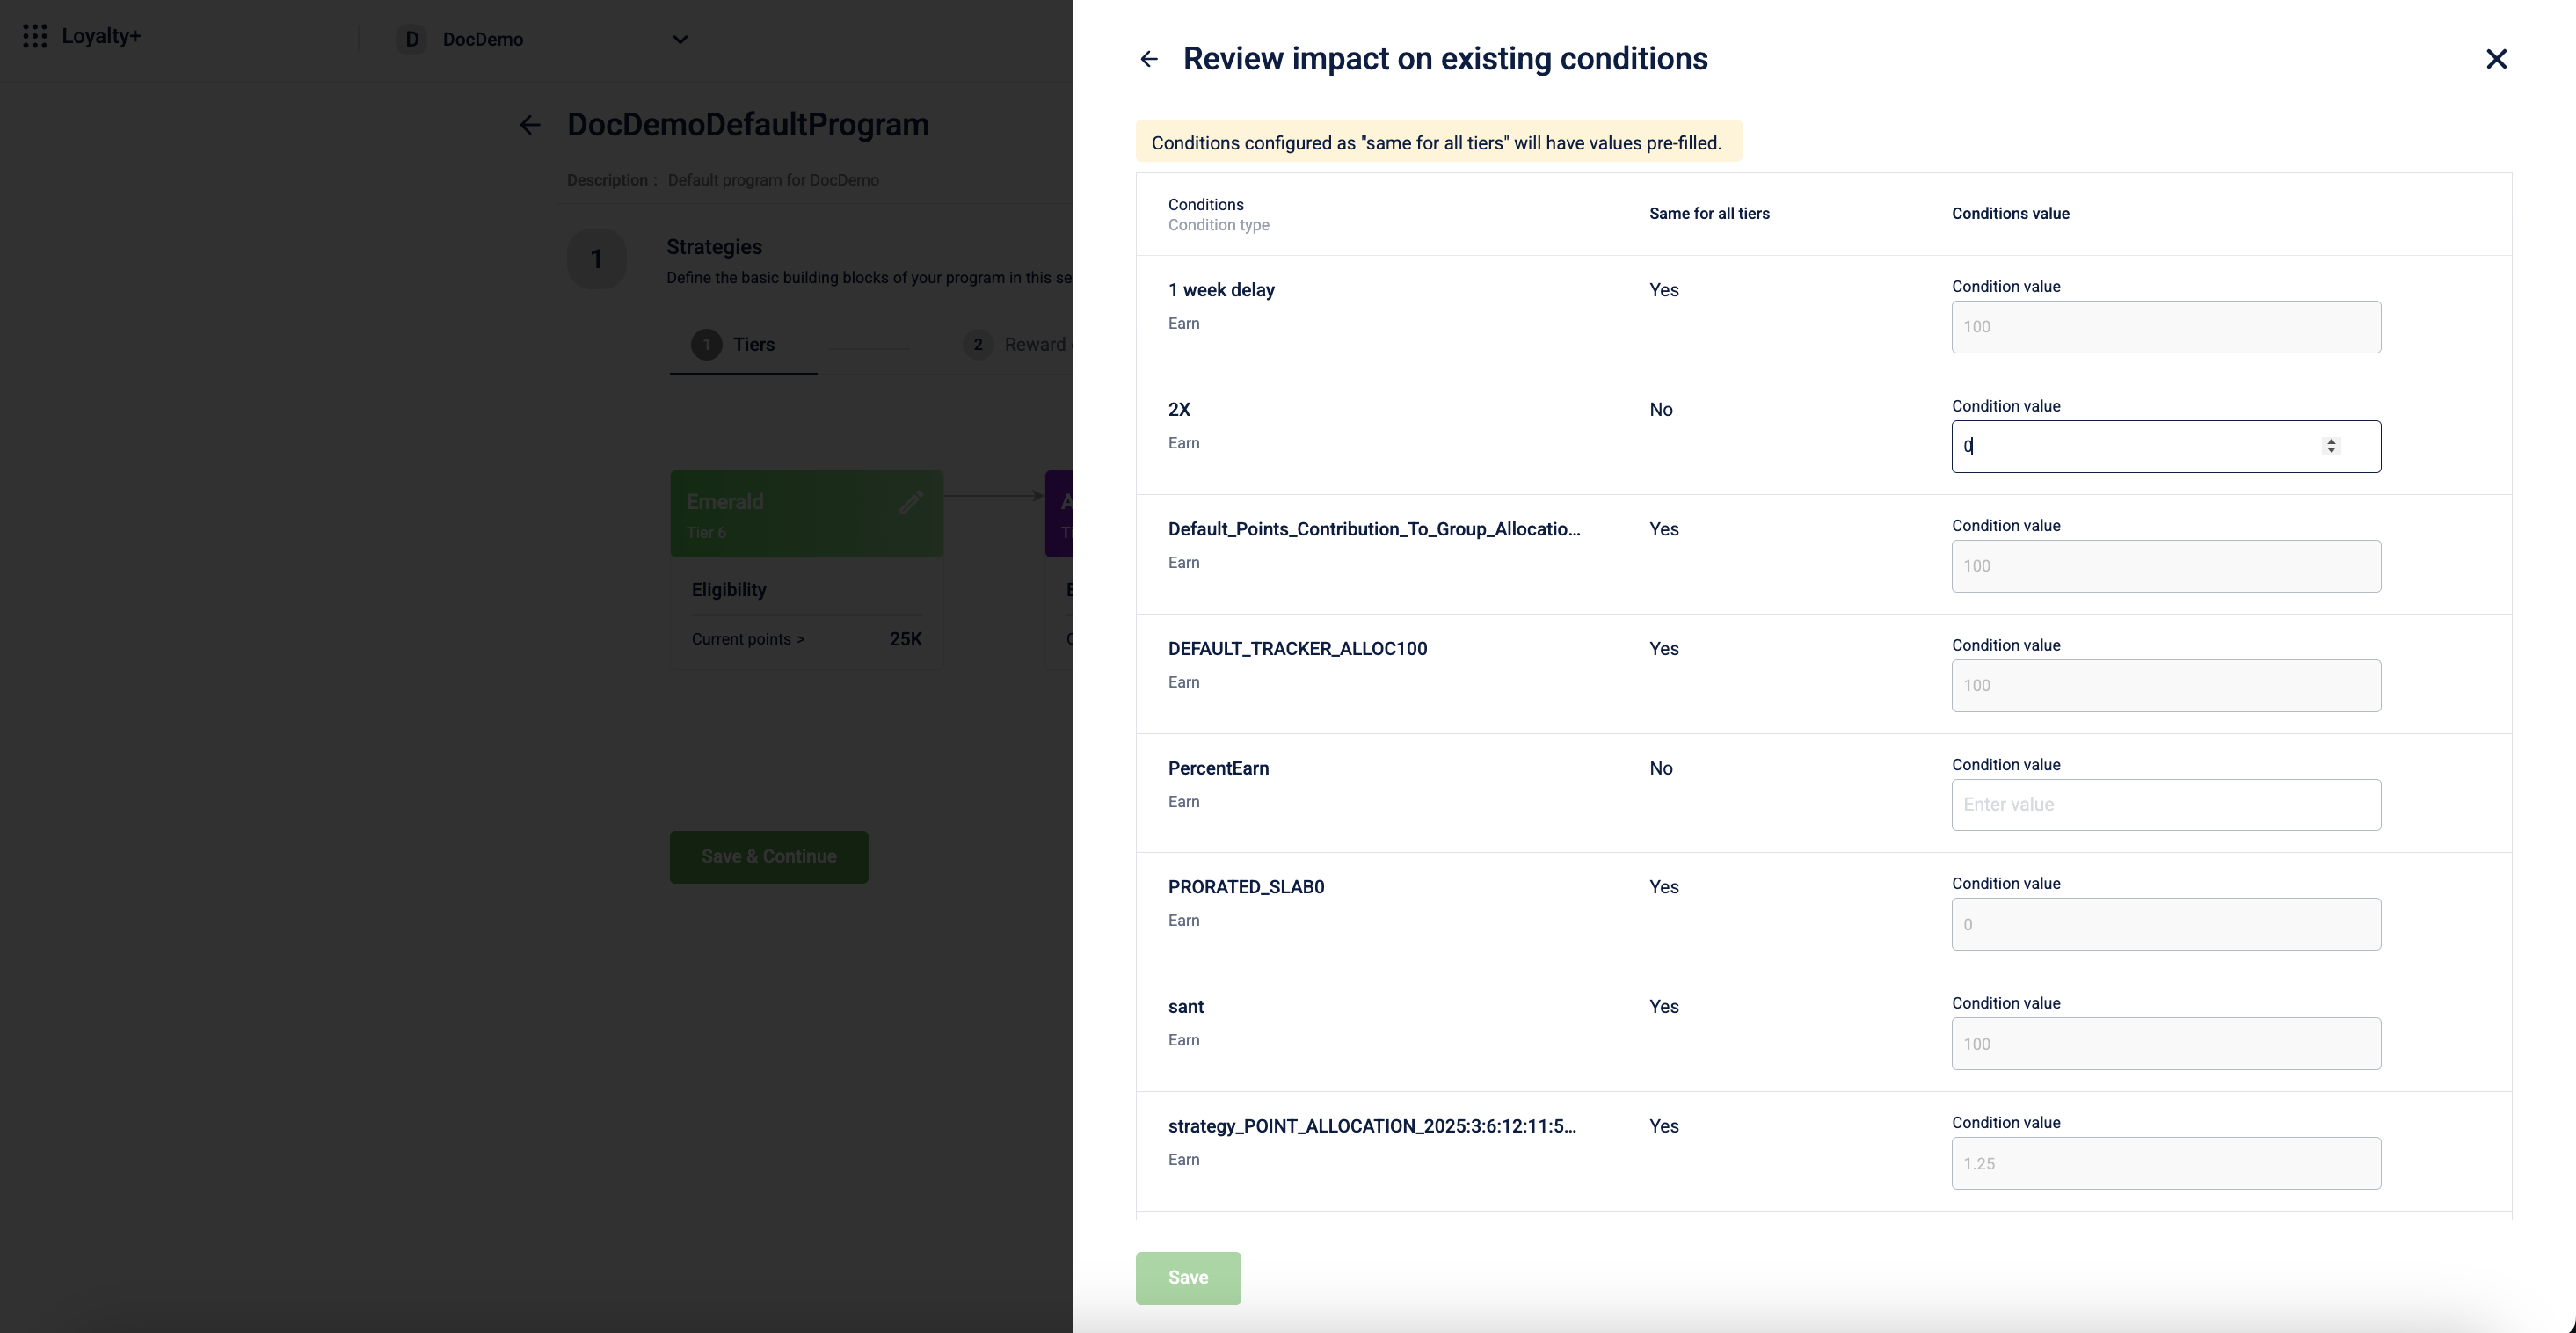
Task: Switch to the Reward step tab
Action: click(x=1018, y=345)
